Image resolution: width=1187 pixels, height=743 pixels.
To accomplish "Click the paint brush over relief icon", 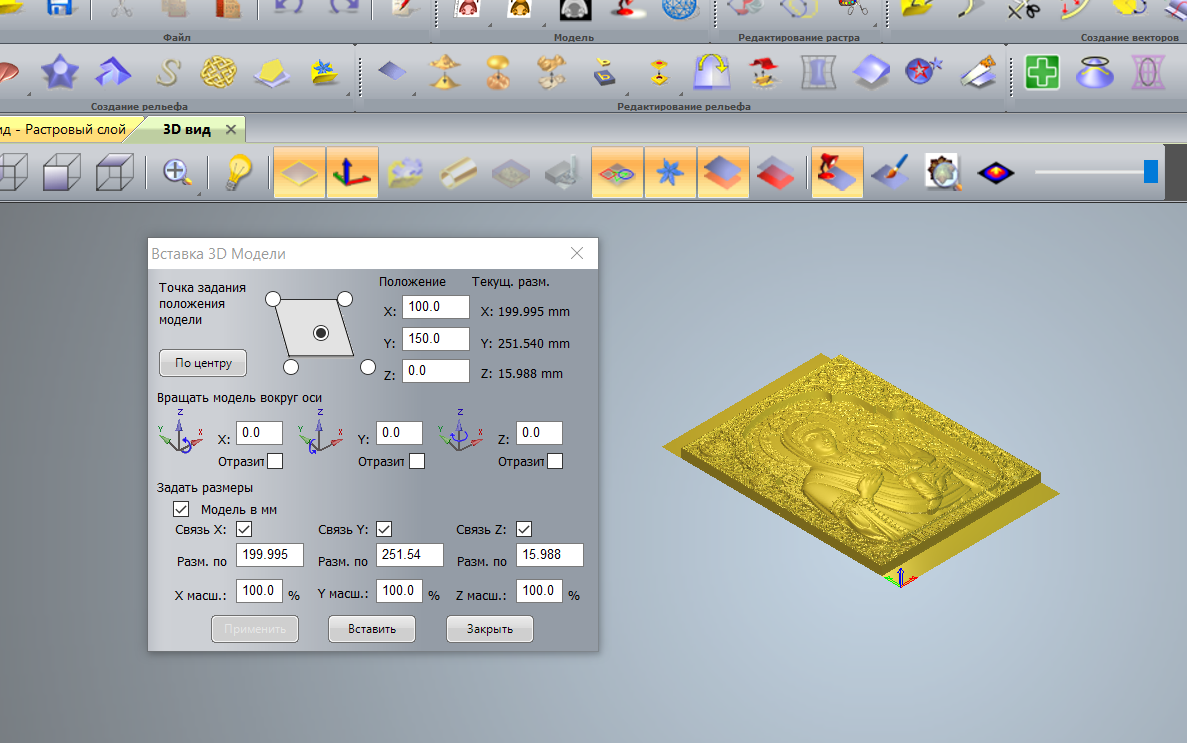I will coord(889,173).
